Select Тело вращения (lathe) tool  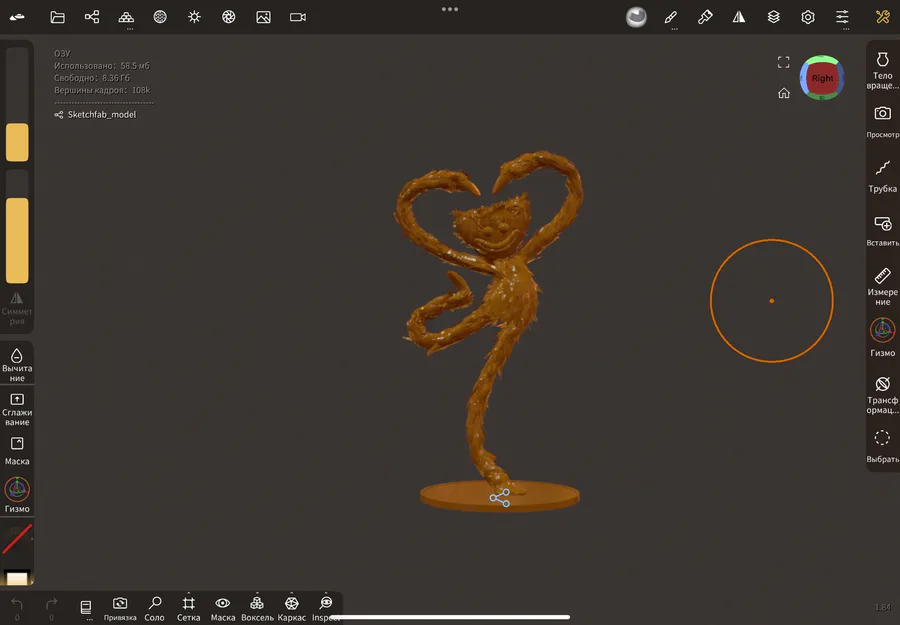click(x=883, y=70)
